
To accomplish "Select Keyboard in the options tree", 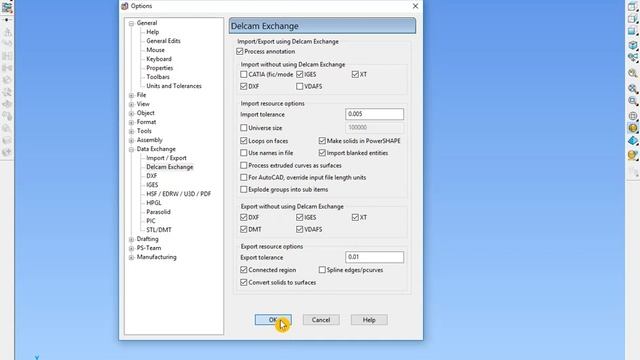I will click(159, 59).
